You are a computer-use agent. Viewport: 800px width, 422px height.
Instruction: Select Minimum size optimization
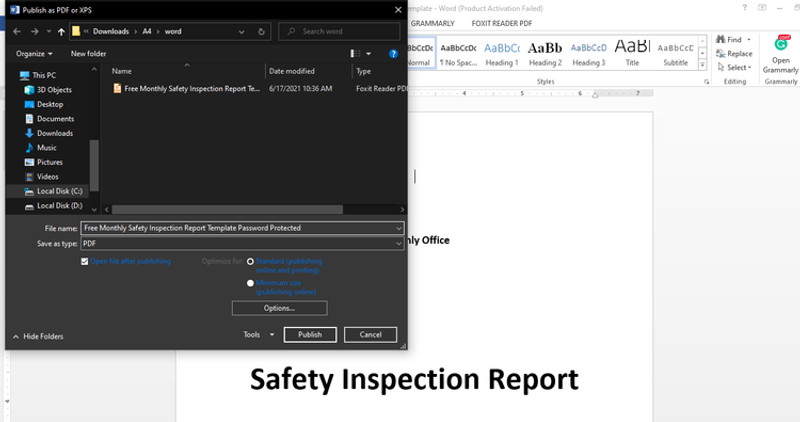pos(250,283)
